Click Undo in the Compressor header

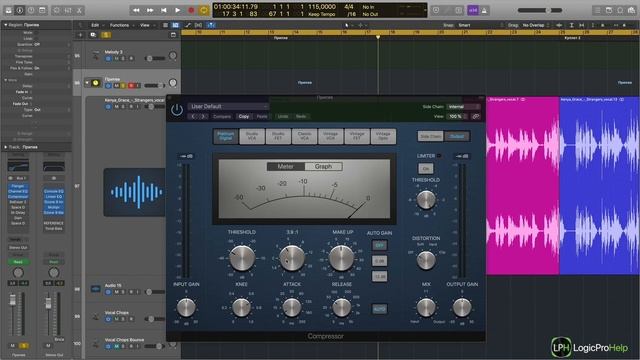pyautogui.click(x=283, y=117)
